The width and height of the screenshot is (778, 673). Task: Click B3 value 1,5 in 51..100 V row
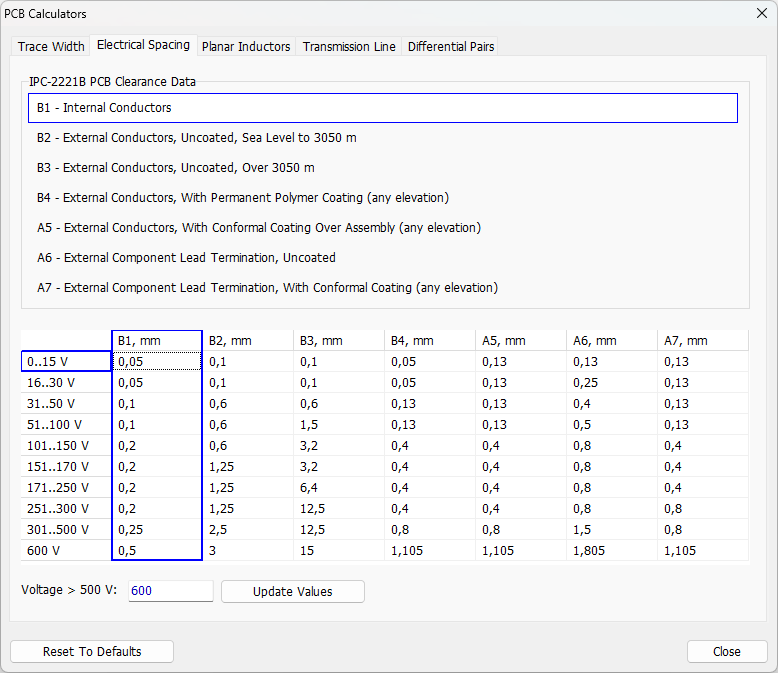tap(339, 424)
